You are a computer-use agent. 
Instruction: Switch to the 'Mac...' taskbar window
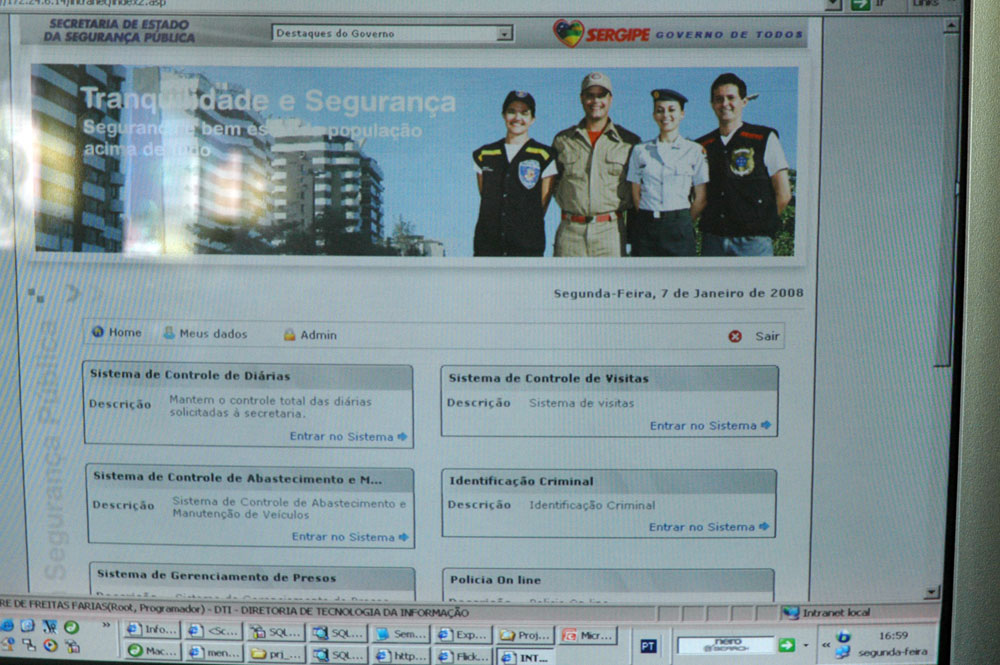coord(152,651)
